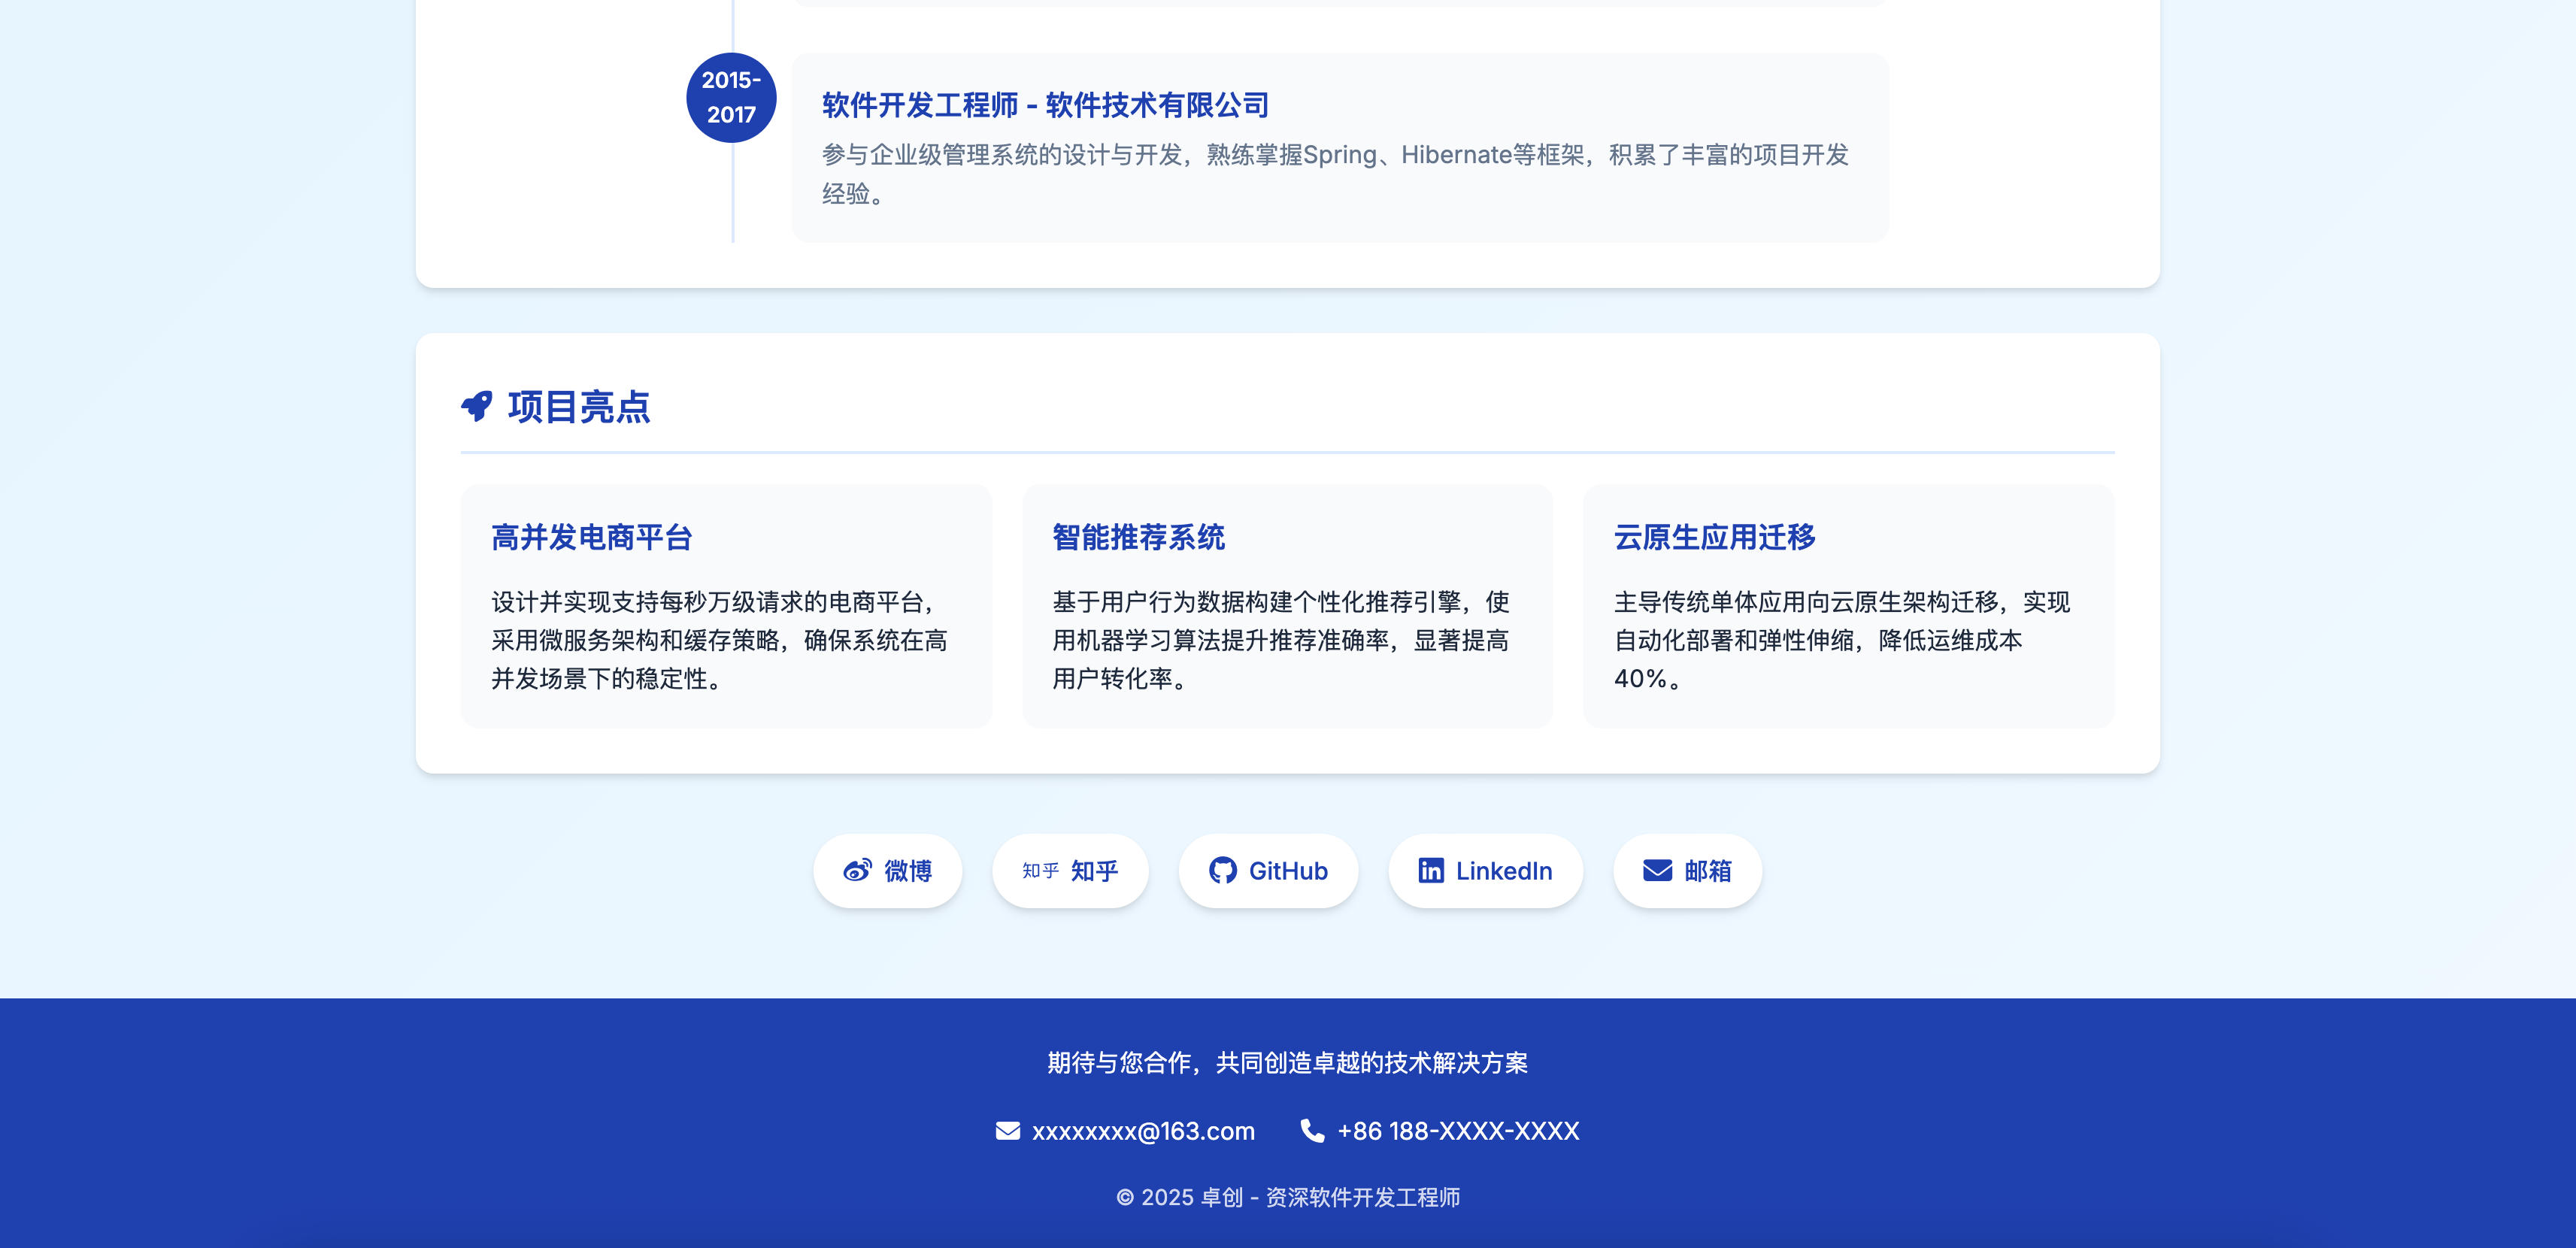Click the rocket icon beside 项目亮点

477,406
